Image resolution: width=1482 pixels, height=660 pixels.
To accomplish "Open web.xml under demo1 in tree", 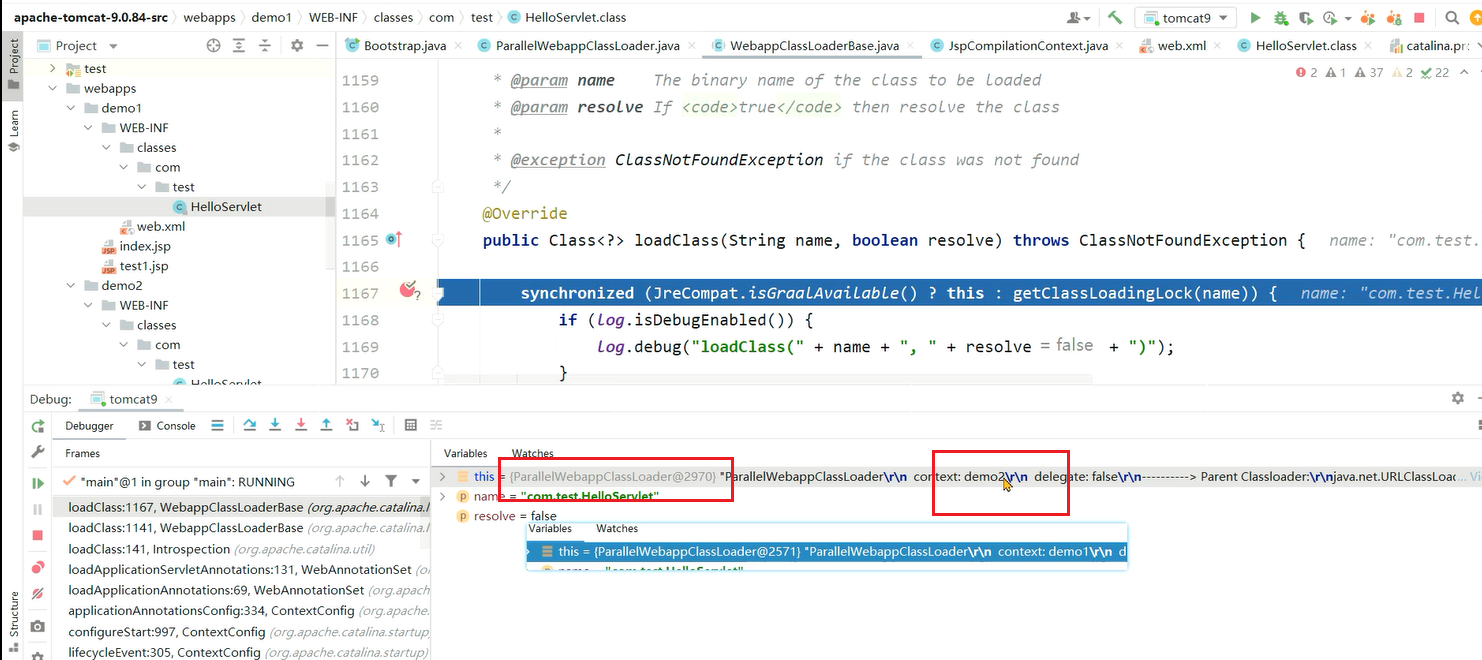I will pos(161,226).
